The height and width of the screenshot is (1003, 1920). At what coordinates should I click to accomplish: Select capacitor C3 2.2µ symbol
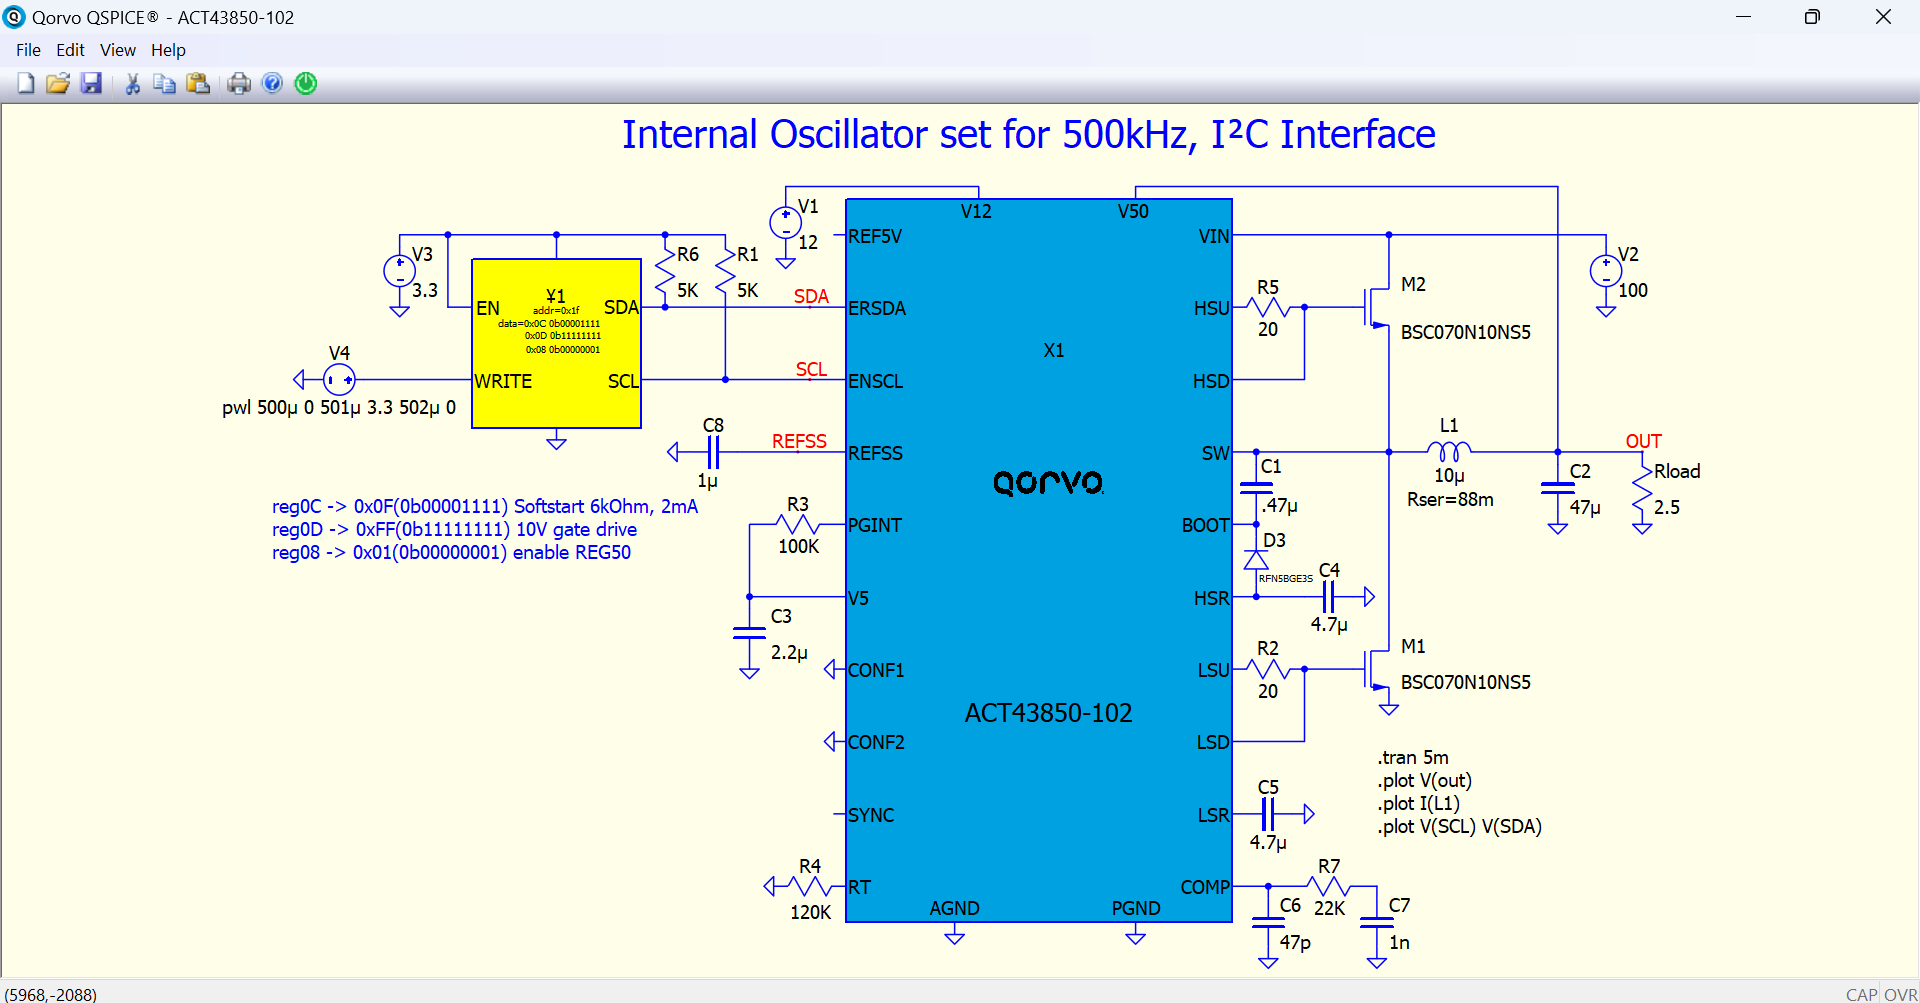[x=749, y=633]
